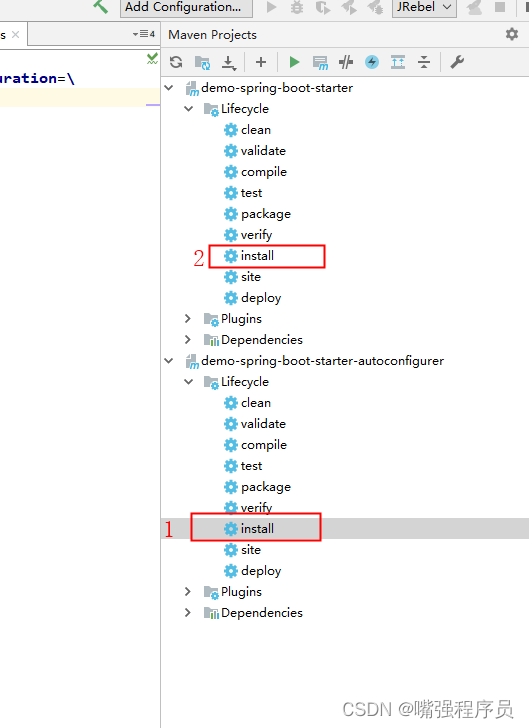This screenshot has width=529, height=728.
Task: Select verify goal in demo-spring-boot-starter
Action: pos(345,234)
